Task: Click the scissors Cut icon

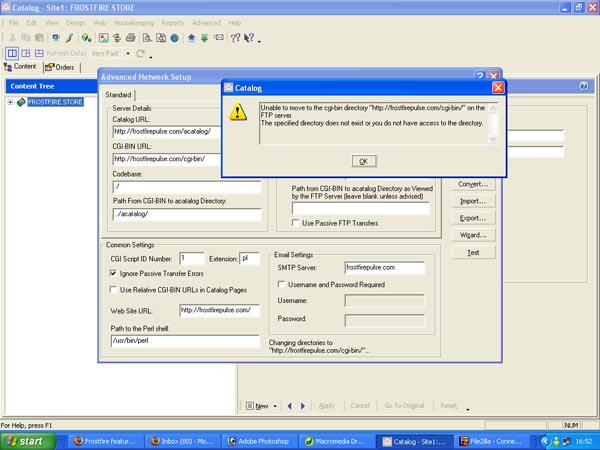Action: pos(11,38)
